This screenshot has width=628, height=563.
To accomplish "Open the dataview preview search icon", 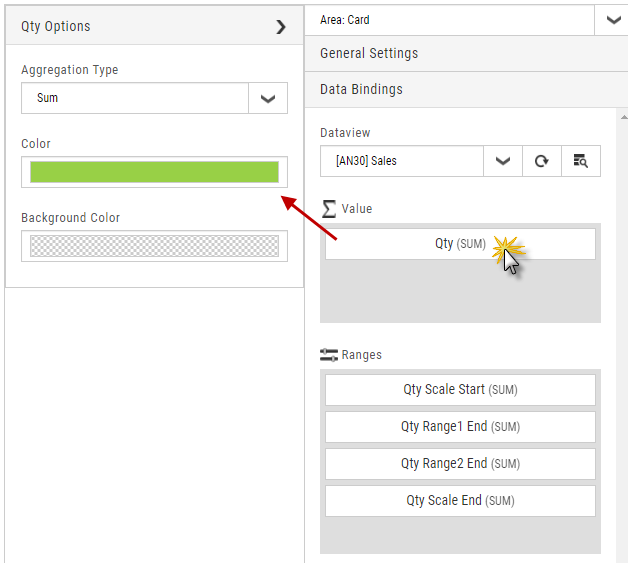I will point(581,161).
